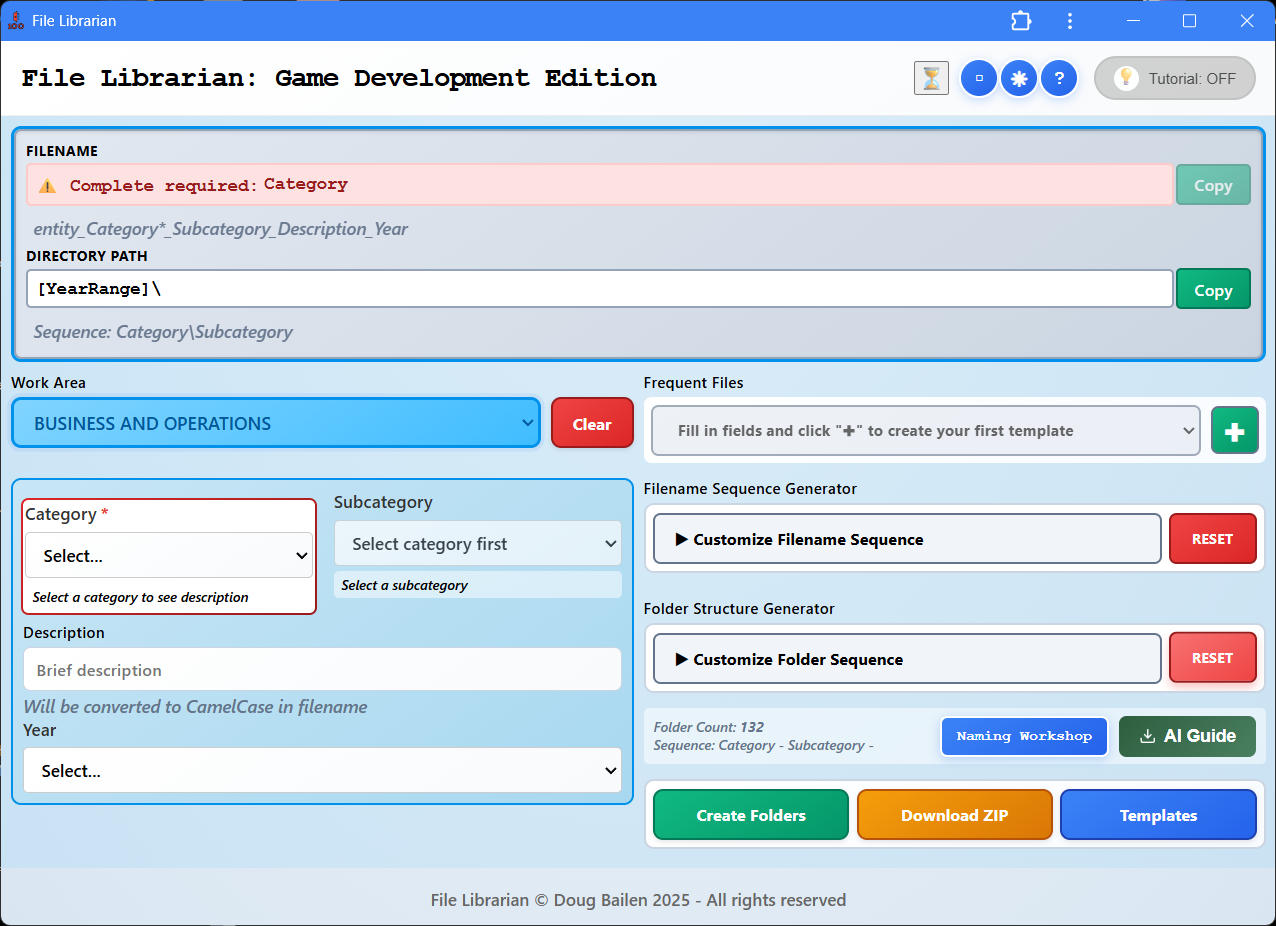Expand Customize Folder Sequence

pyautogui.click(x=907, y=659)
